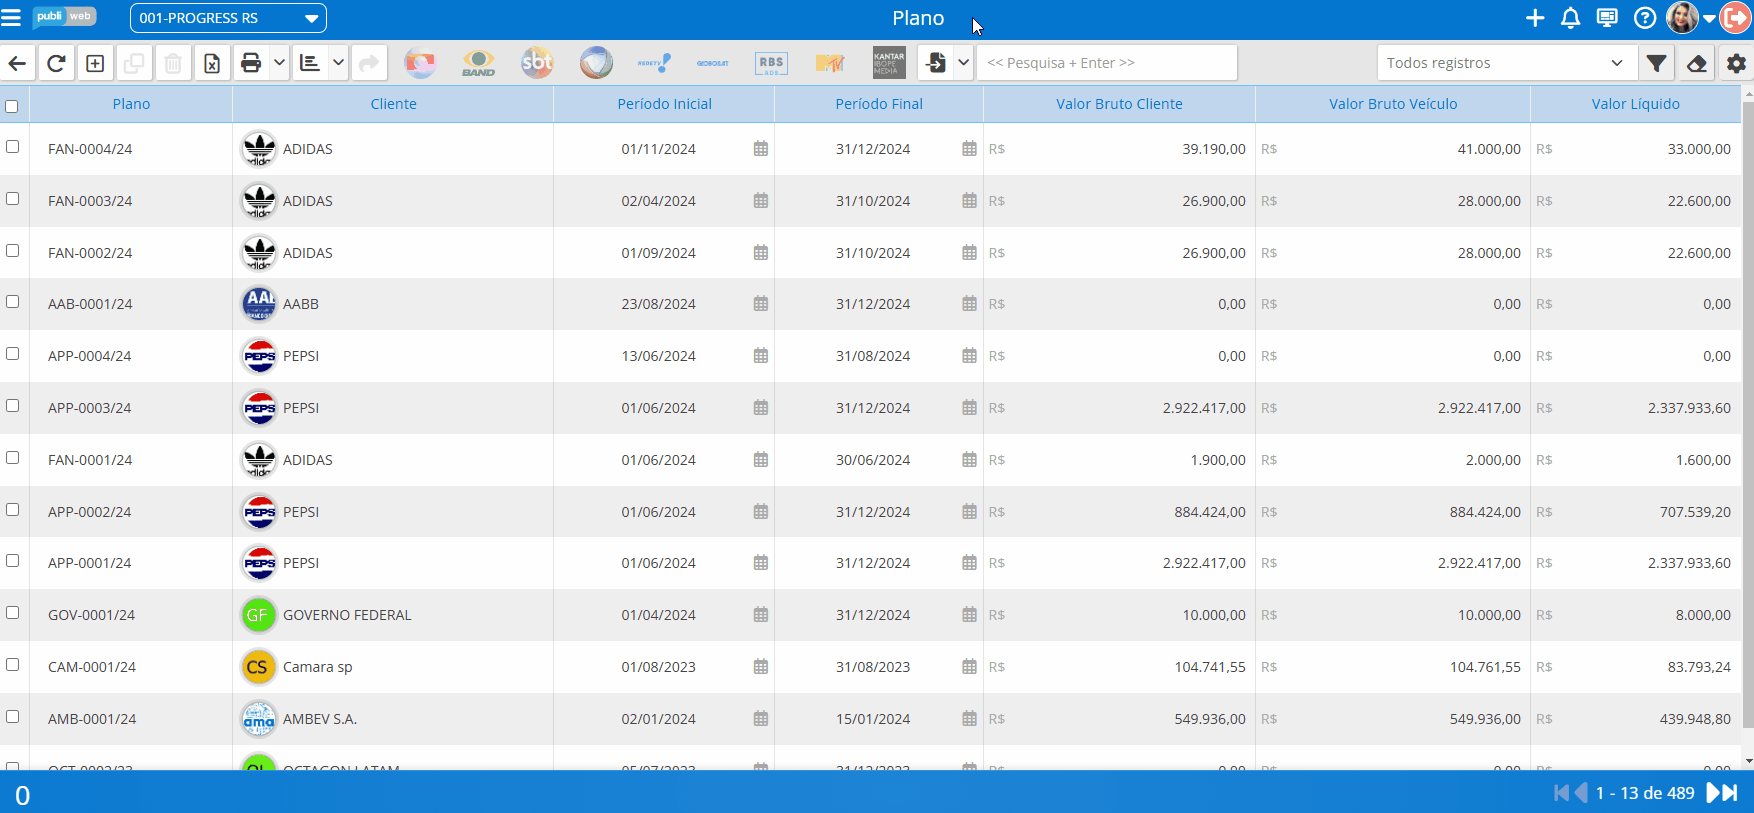Export the list to Excel

(212, 63)
